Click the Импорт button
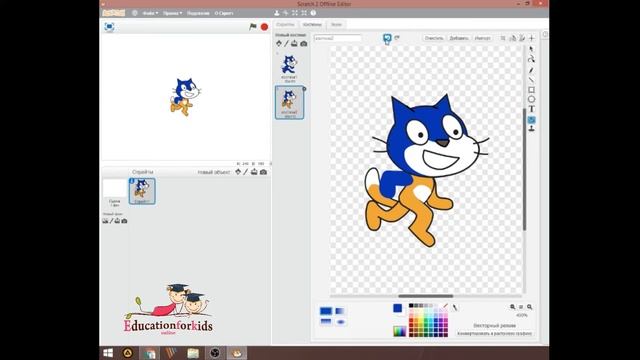The image size is (640, 360). pyautogui.click(x=482, y=38)
